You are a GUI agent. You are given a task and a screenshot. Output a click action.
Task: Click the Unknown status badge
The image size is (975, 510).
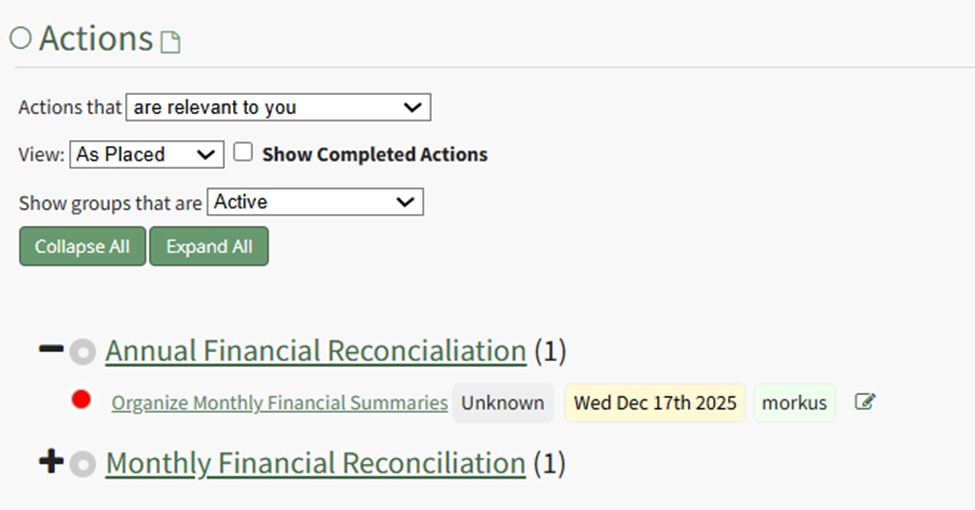click(x=502, y=403)
